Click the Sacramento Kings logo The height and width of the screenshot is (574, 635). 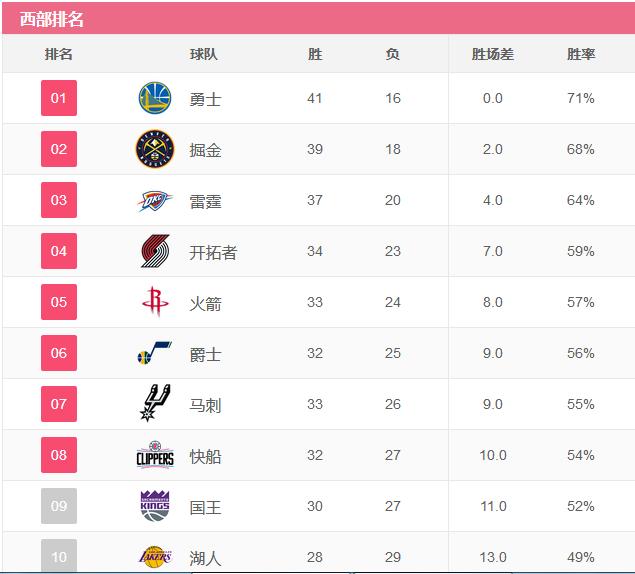(x=155, y=506)
